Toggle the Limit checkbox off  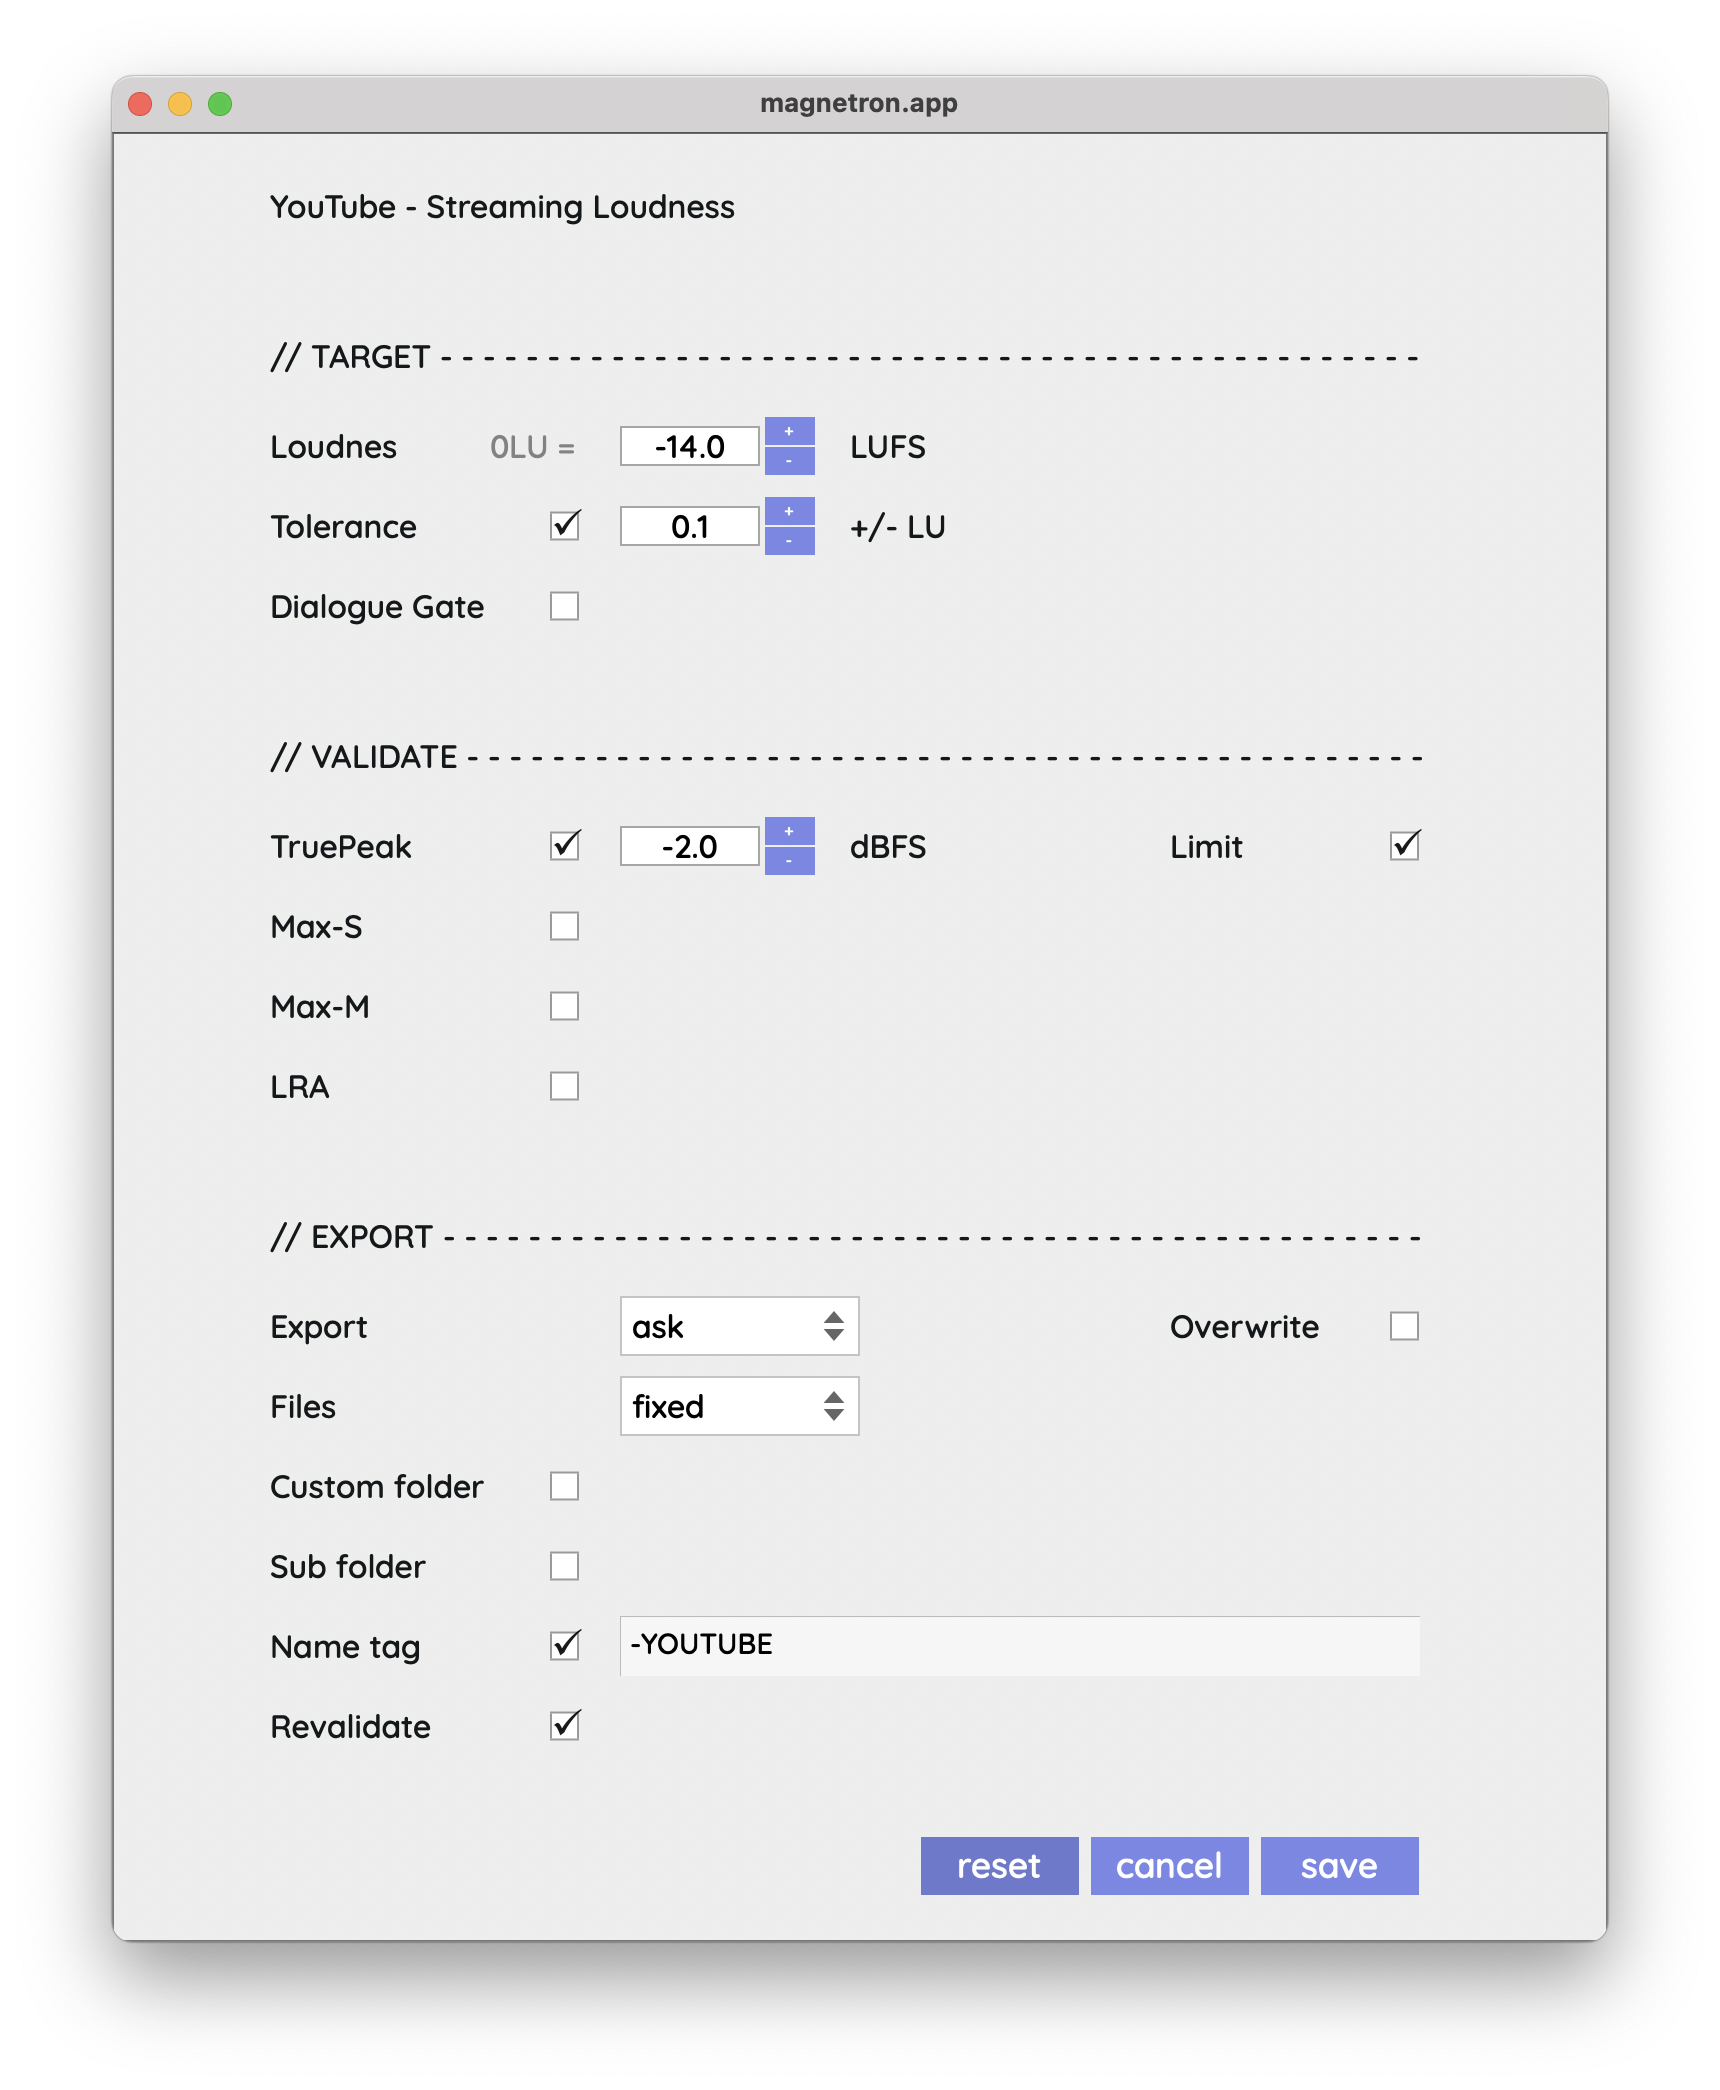click(1404, 846)
